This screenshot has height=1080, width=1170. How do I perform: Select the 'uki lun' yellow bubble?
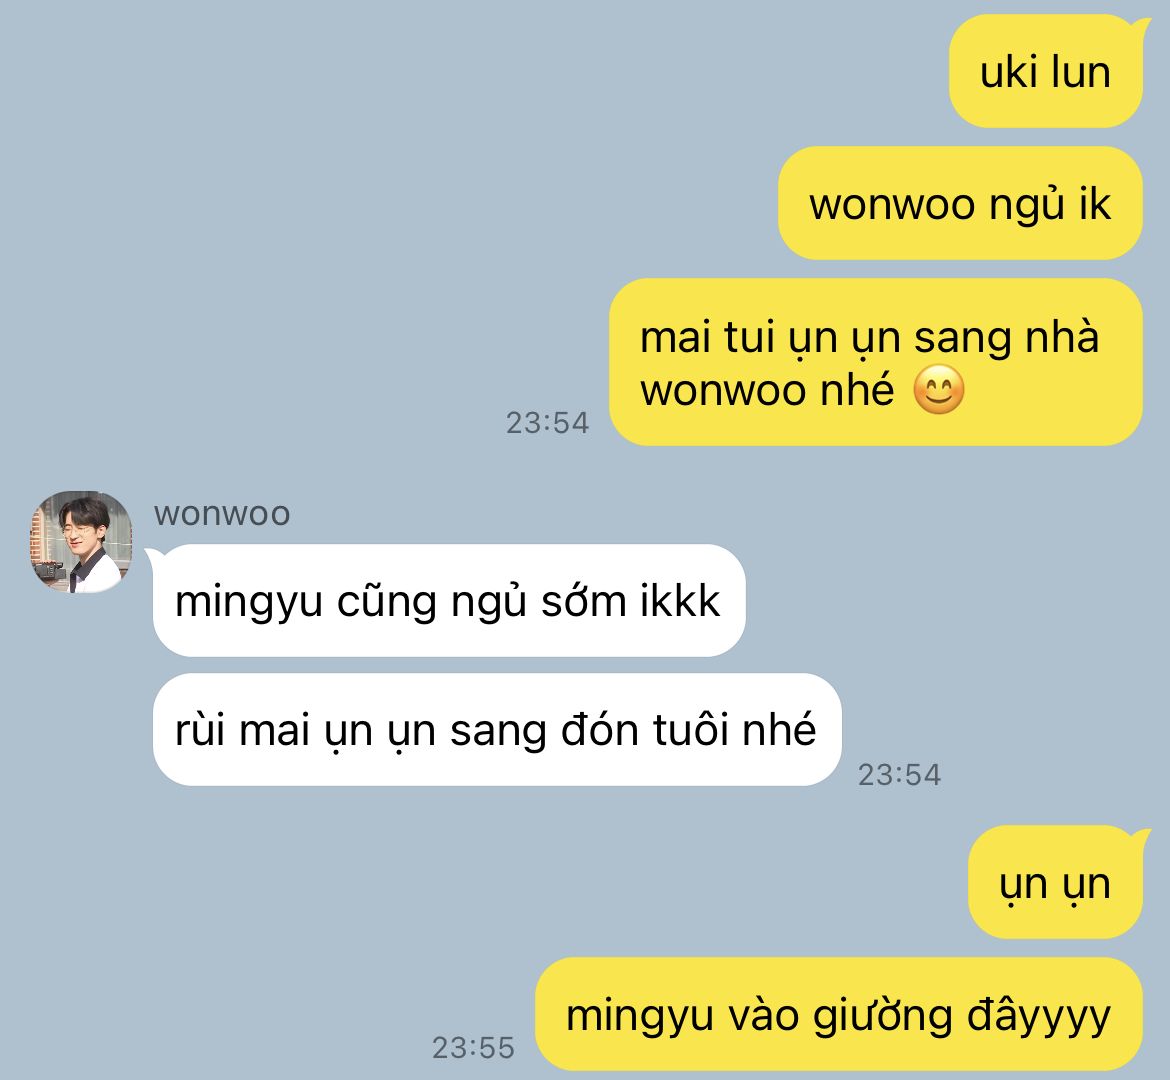(x=1046, y=72)
